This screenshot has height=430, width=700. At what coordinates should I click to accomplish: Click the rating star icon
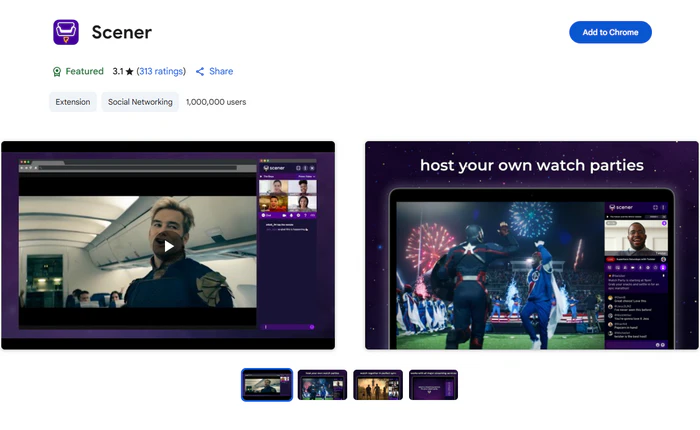130,72
